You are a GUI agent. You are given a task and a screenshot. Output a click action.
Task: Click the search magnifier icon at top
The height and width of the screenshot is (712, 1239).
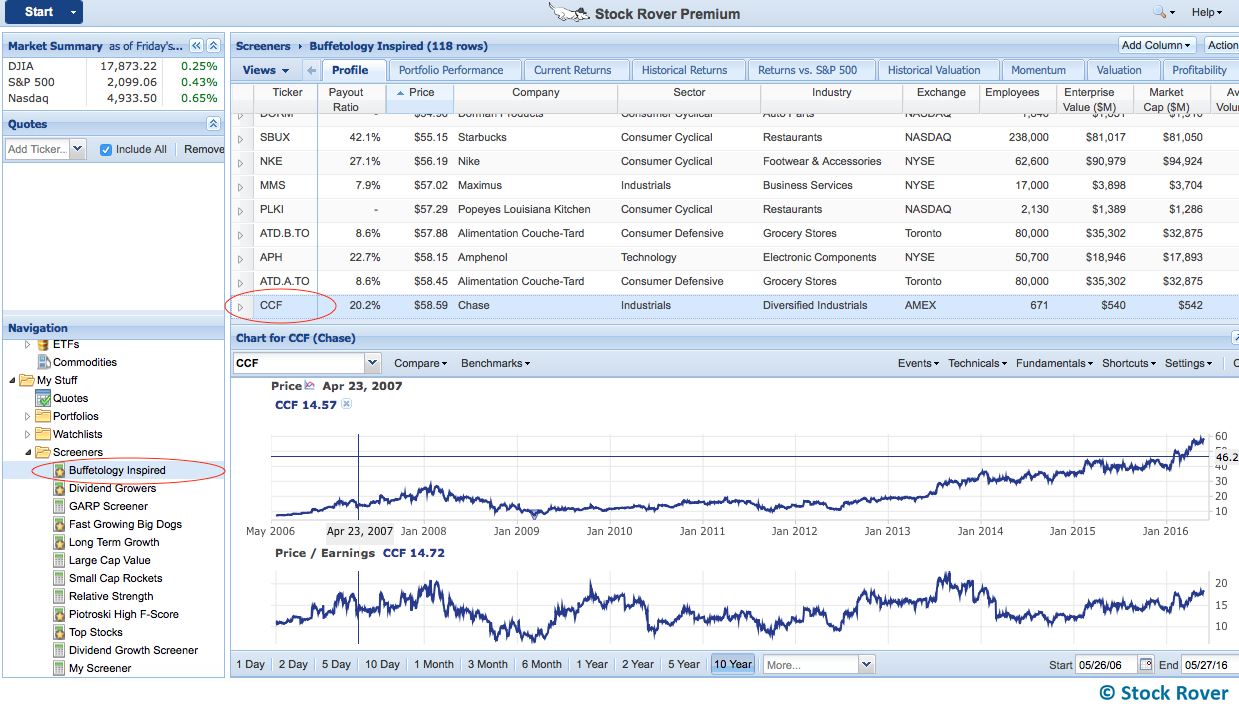coord(1160,12)
